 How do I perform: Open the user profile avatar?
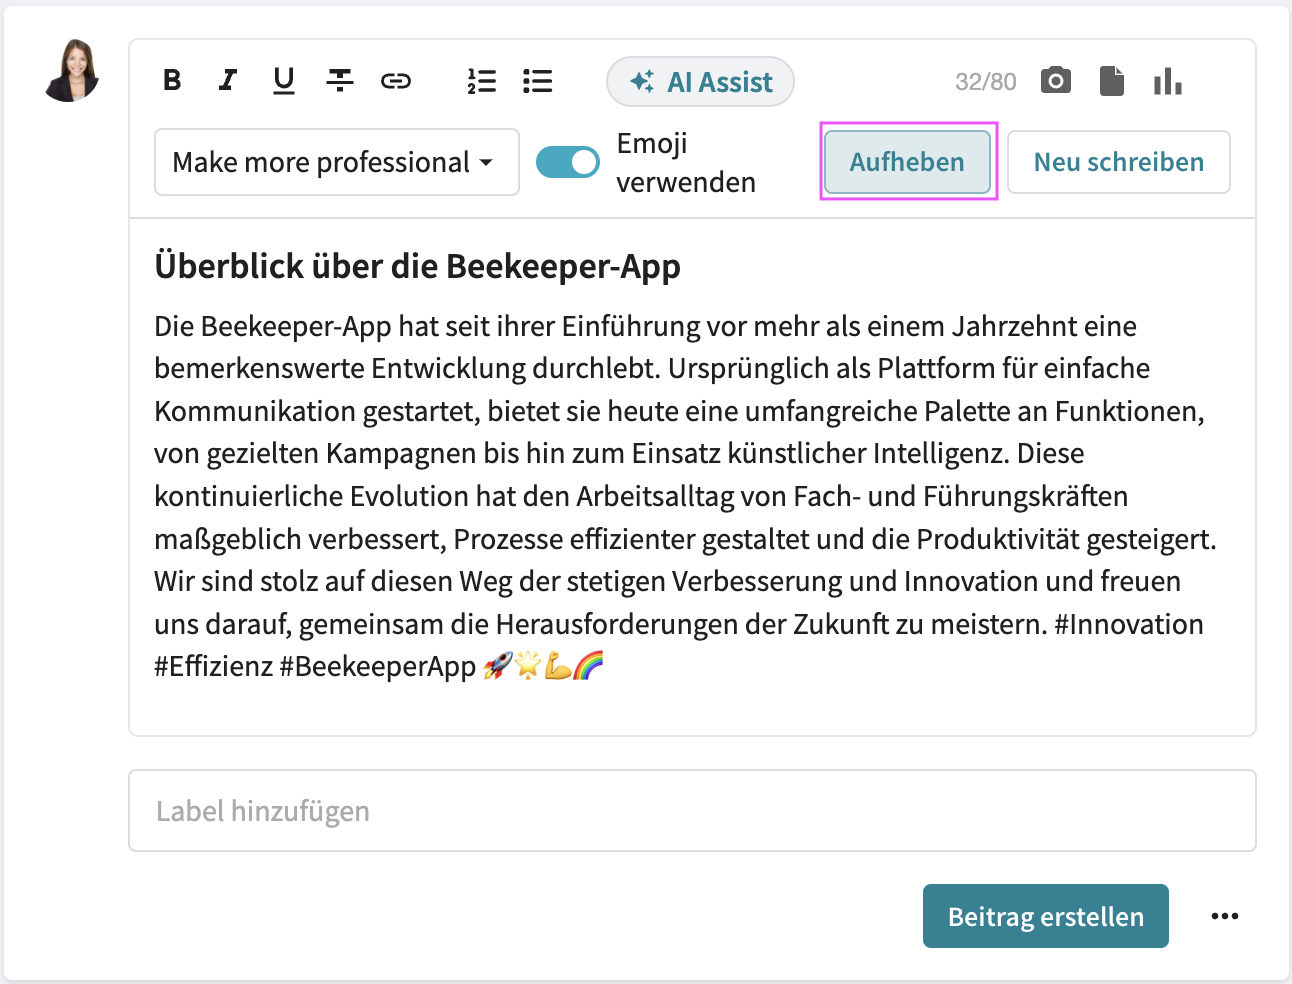click(x=71, y=72)
